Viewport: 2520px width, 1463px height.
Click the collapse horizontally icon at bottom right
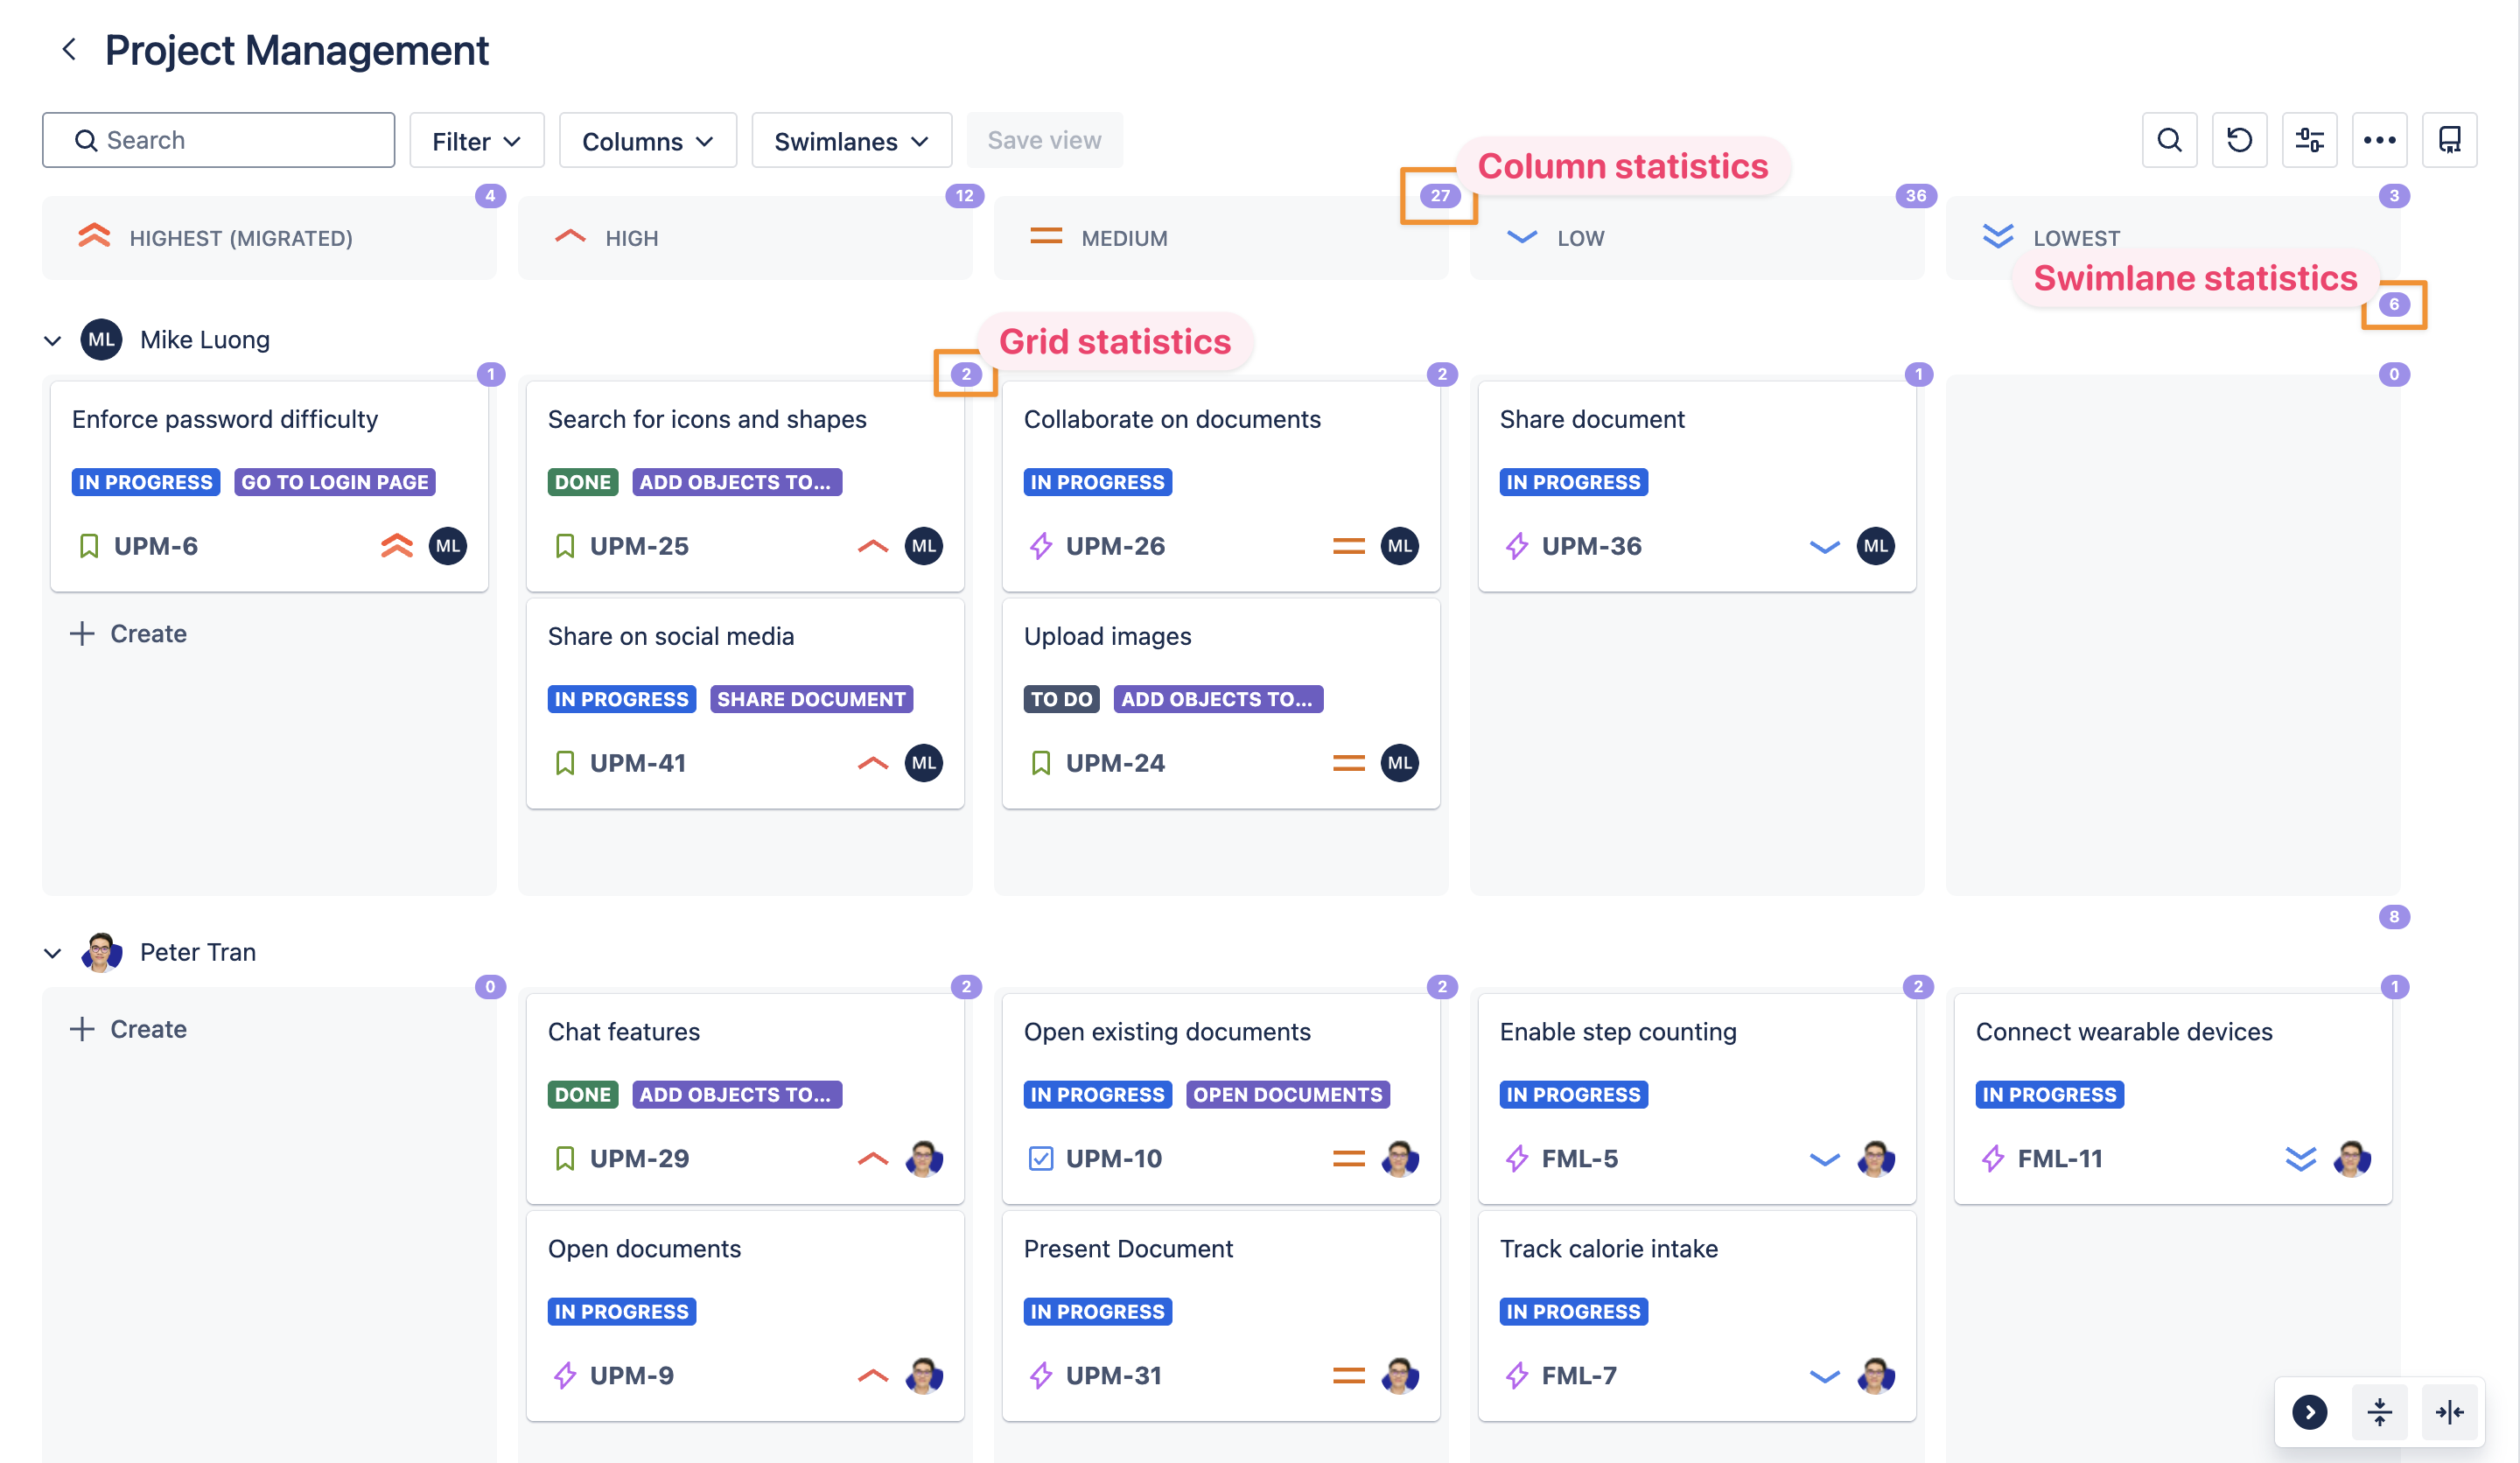coord(2449,1412)
